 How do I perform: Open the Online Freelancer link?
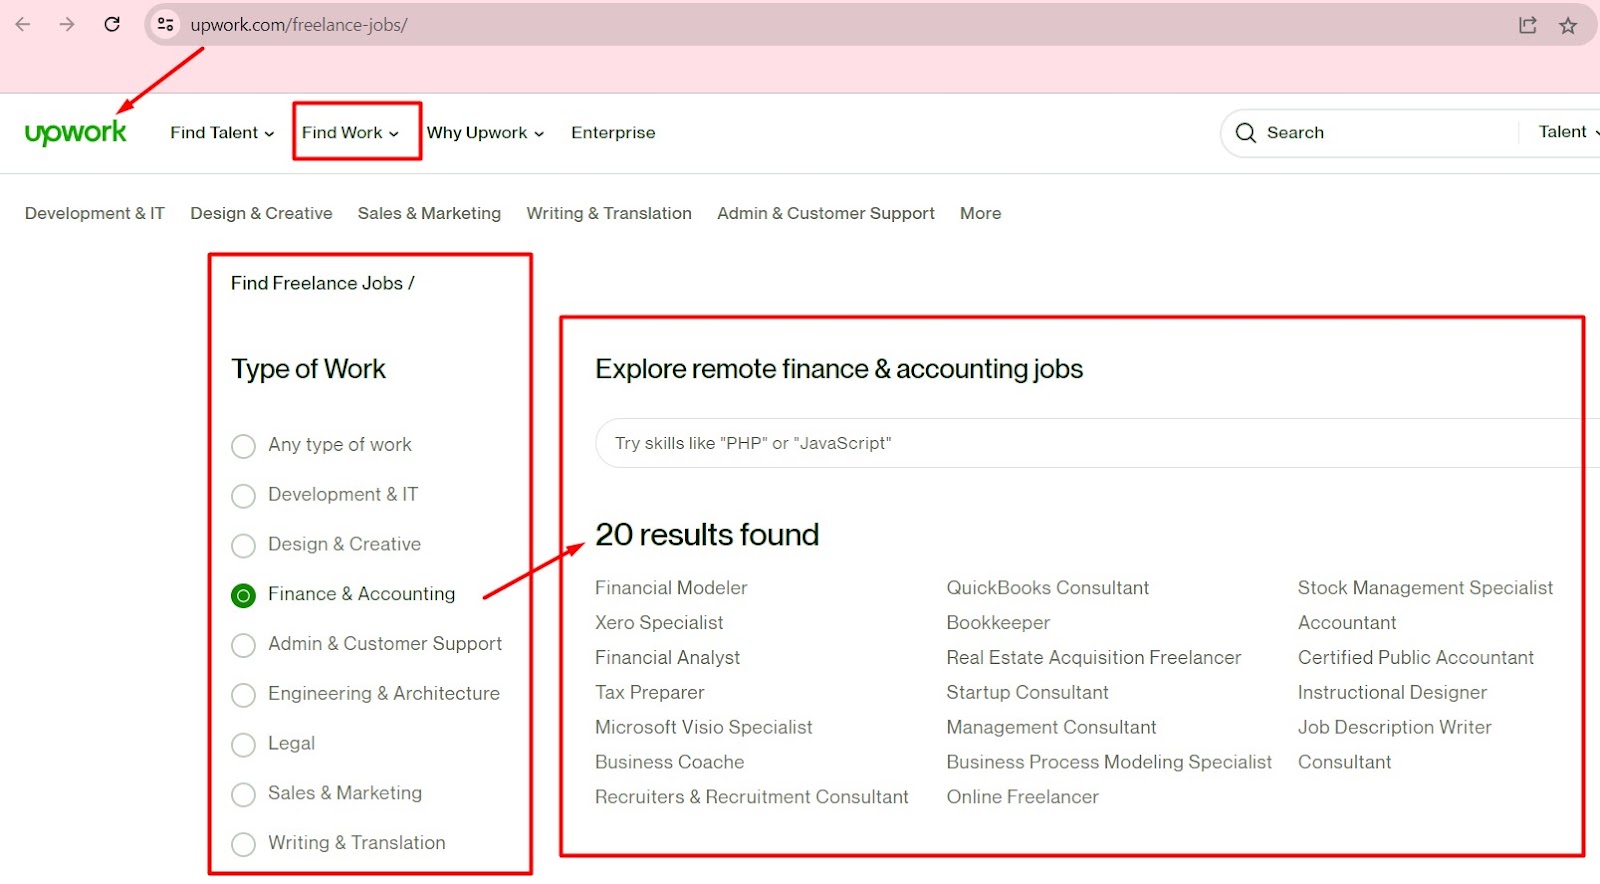coord(1022,797)
